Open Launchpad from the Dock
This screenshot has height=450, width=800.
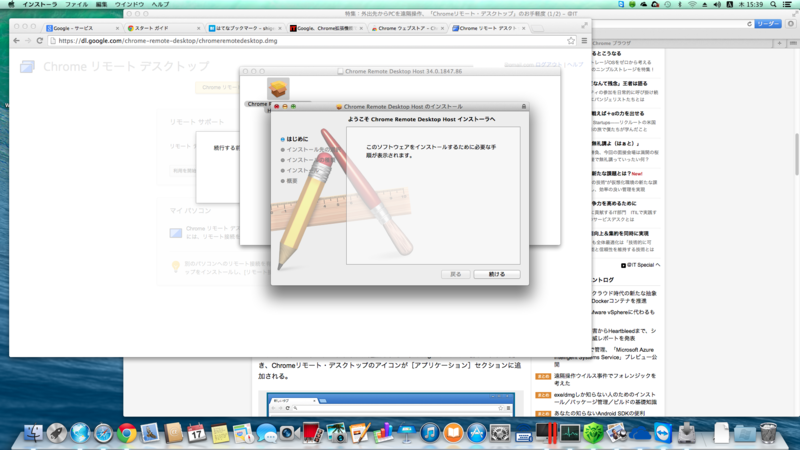pos(57,433)
